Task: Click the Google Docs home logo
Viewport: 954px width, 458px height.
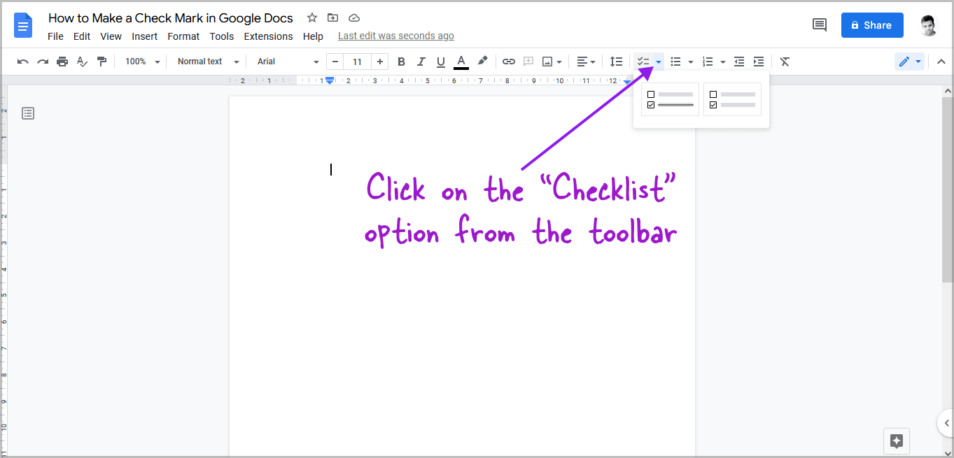Action: point(23,26)
